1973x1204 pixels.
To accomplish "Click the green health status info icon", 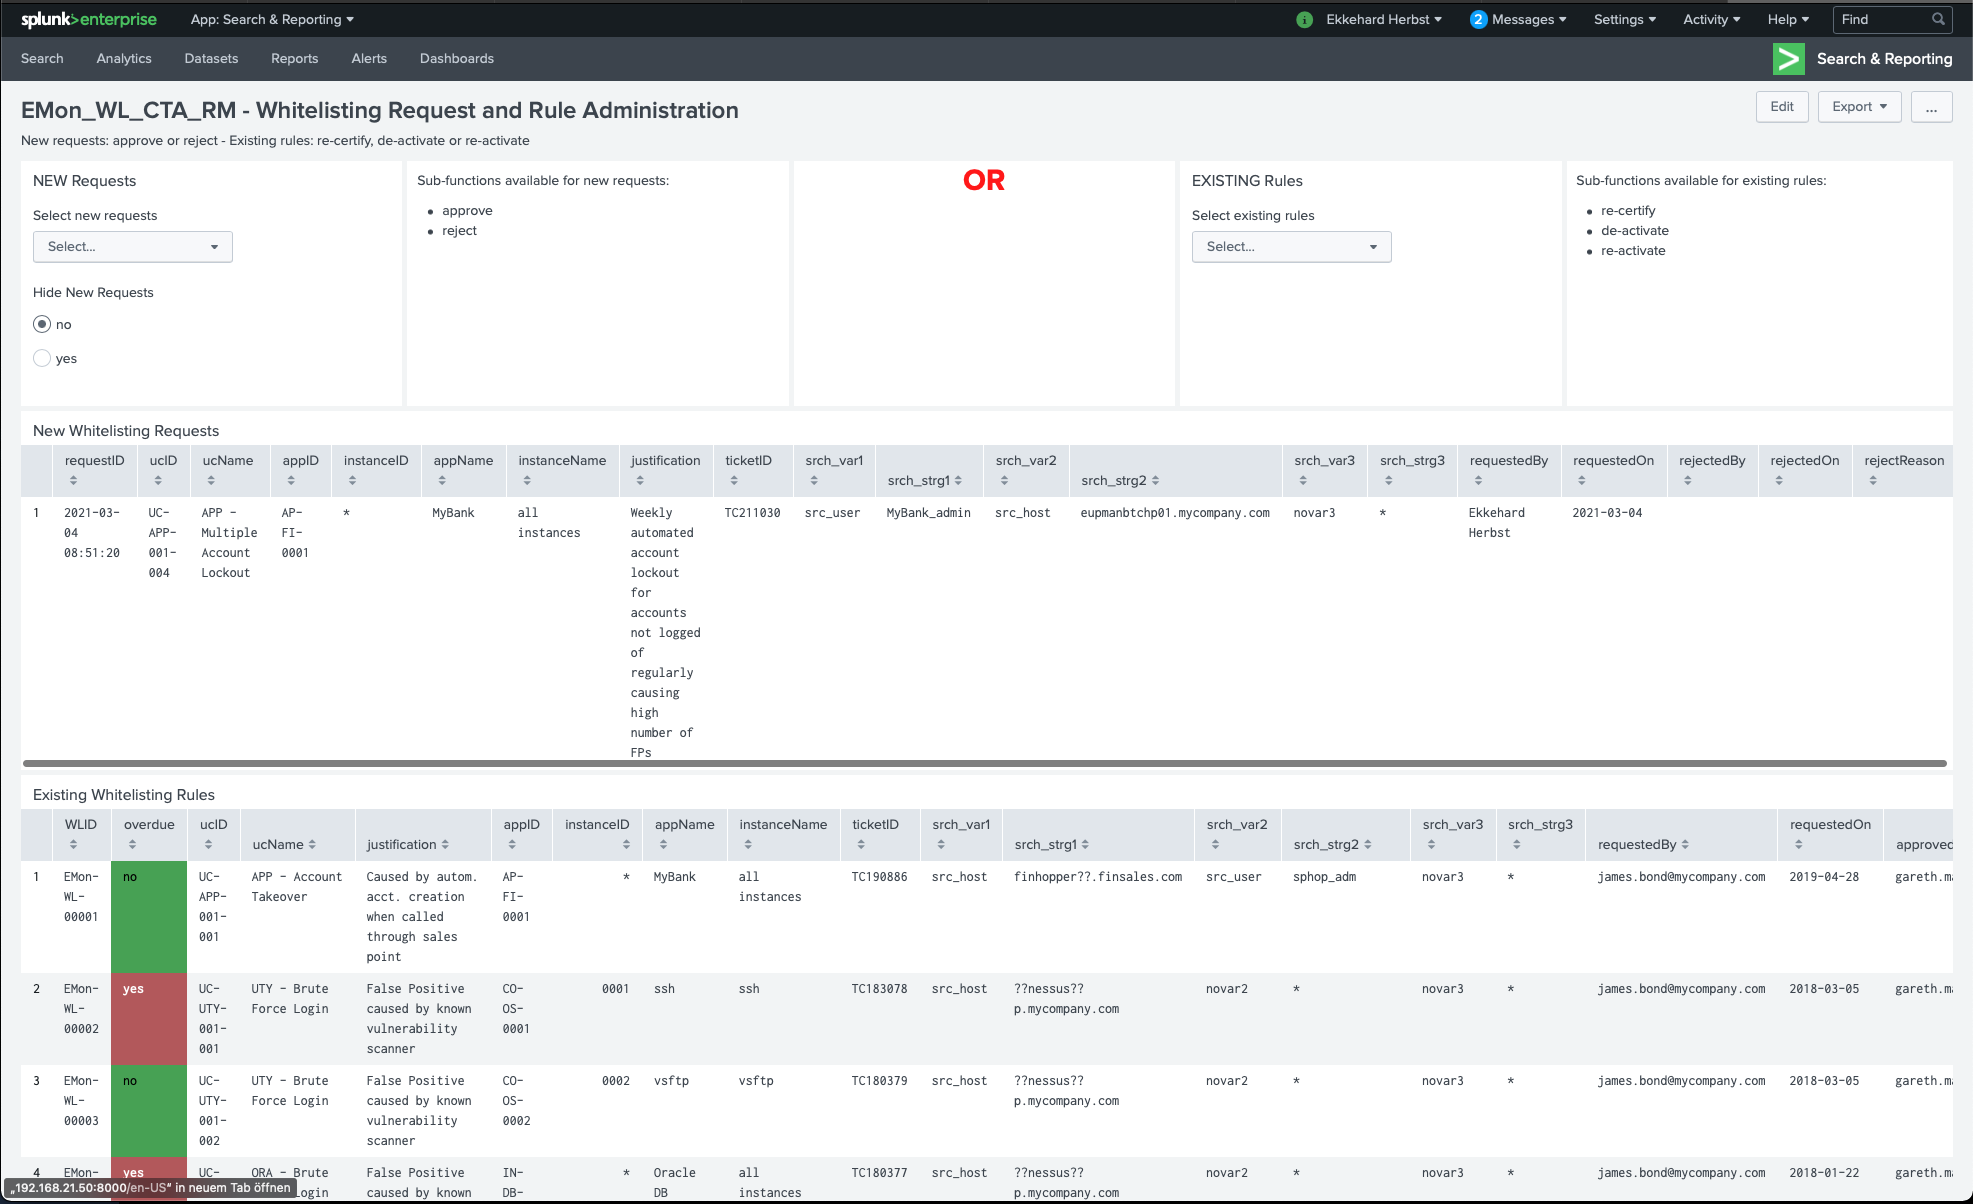I will tap(1304, 20).
